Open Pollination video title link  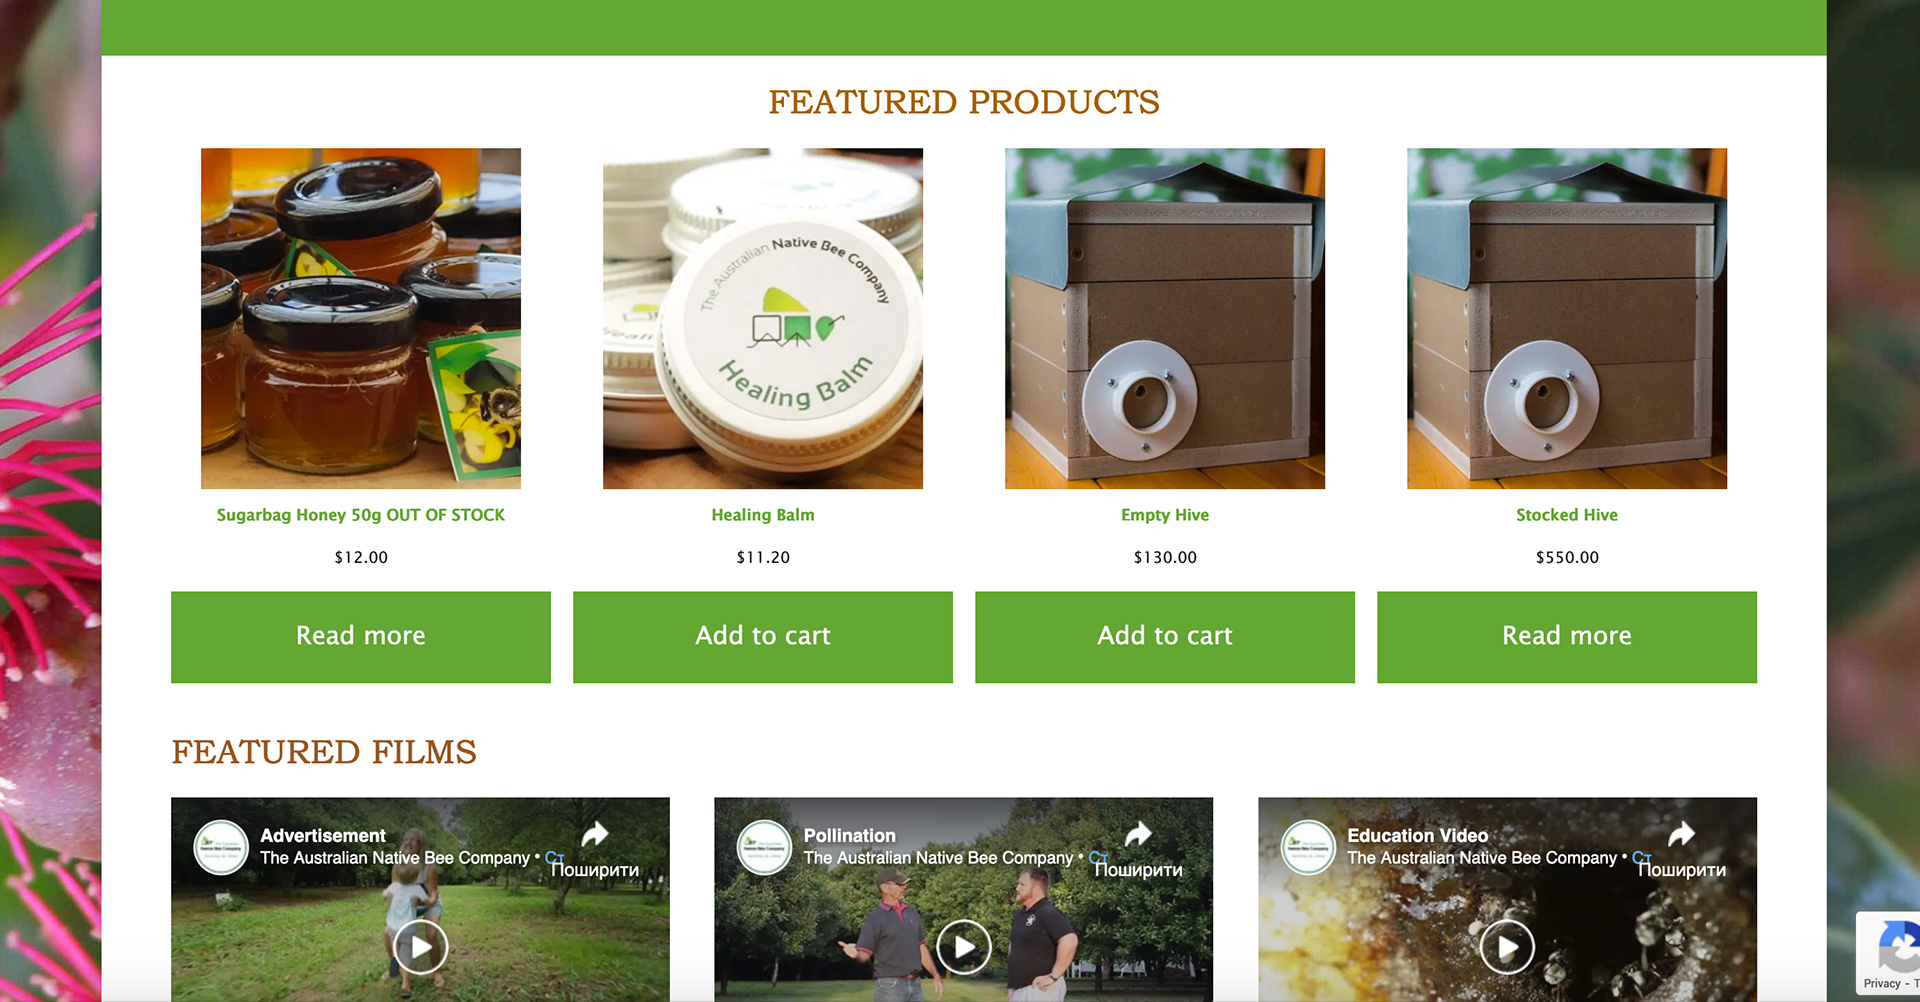point(850,835)
